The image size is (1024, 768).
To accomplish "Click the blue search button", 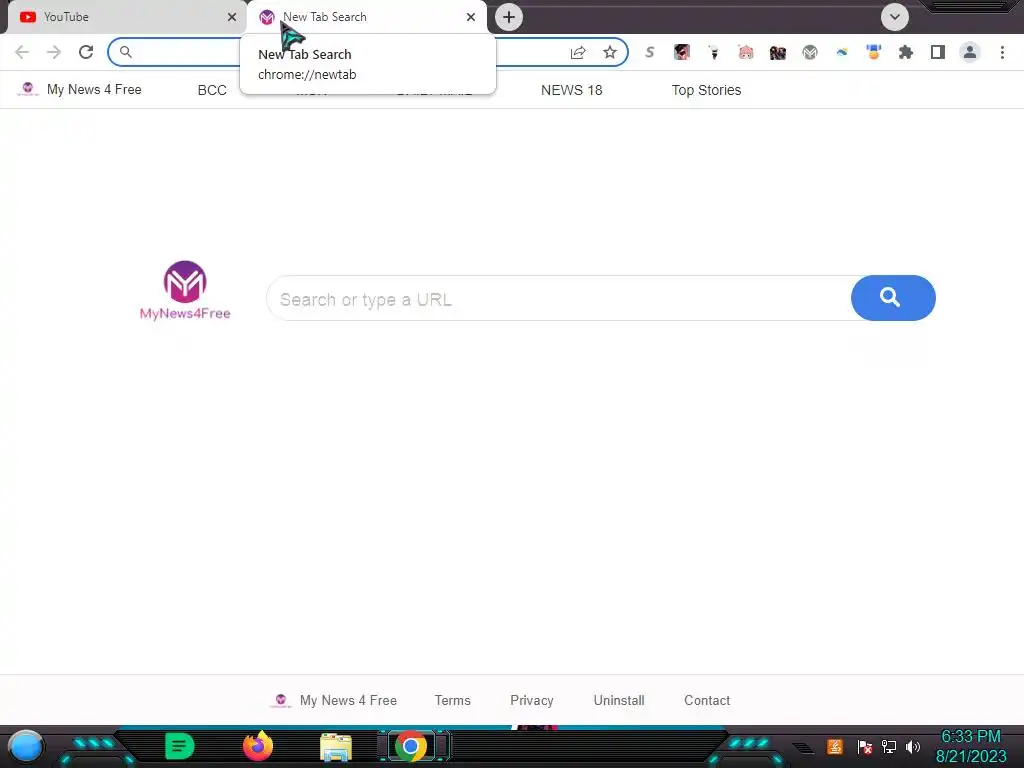I will (x=893, y=298).
